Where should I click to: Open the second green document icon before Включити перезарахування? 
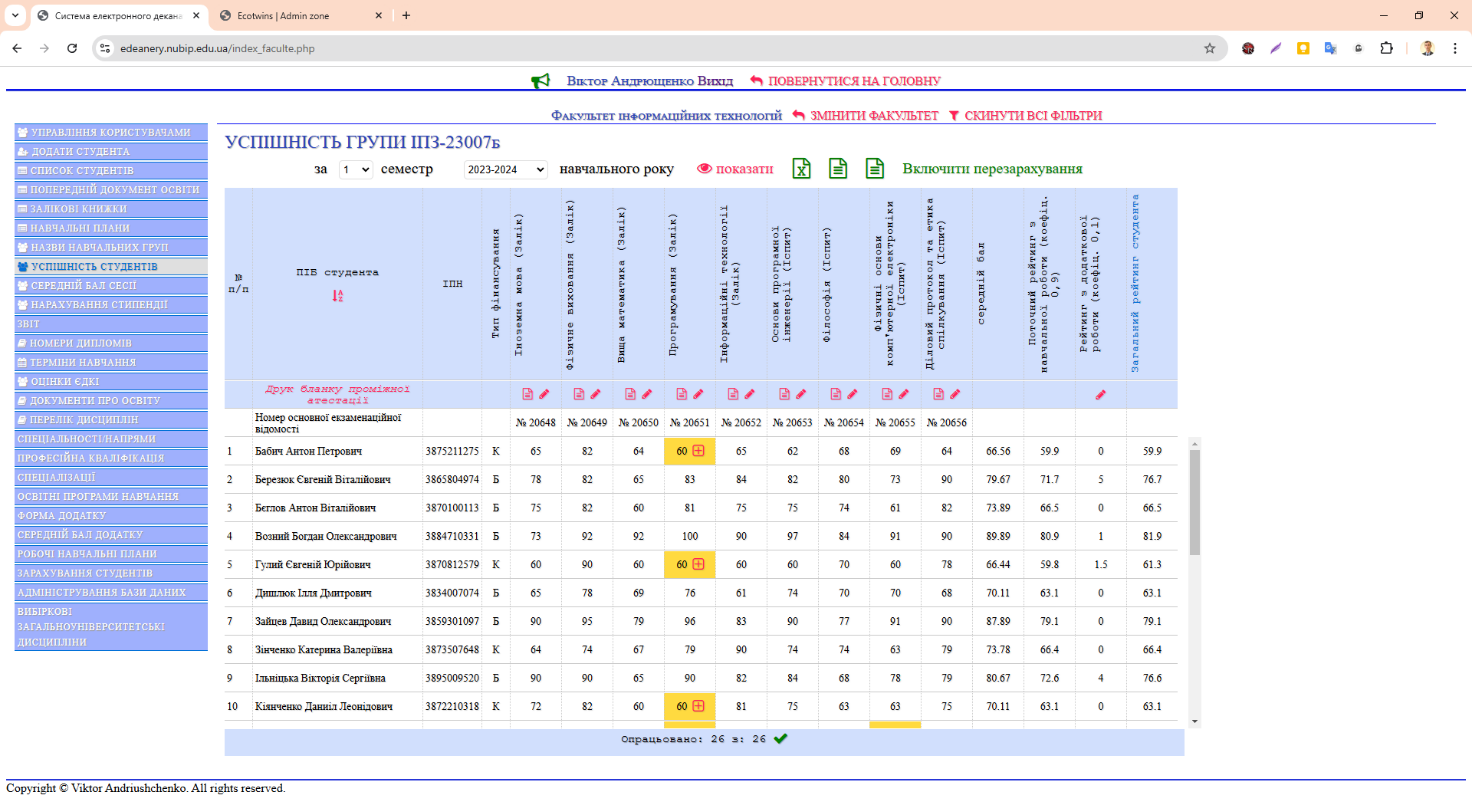pos(875,169)
